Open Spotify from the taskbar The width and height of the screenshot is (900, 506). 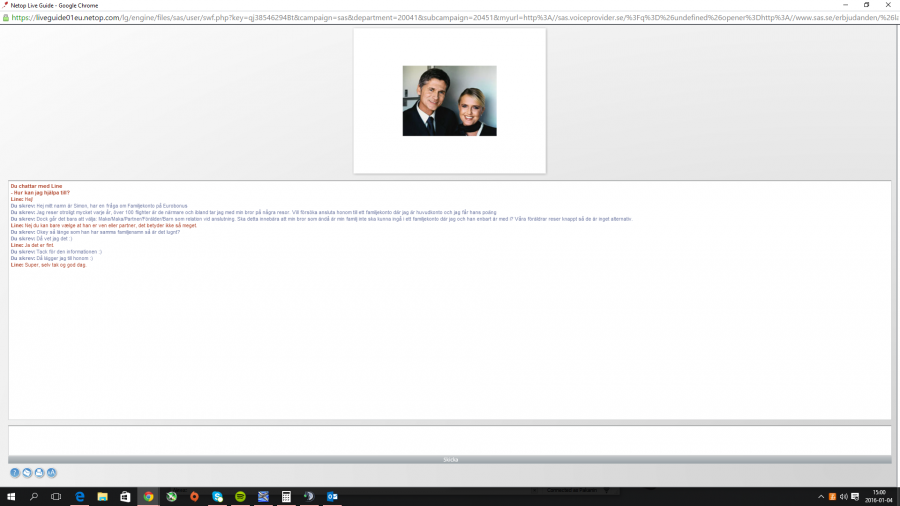pyautogui.click(x=240, y=496)
